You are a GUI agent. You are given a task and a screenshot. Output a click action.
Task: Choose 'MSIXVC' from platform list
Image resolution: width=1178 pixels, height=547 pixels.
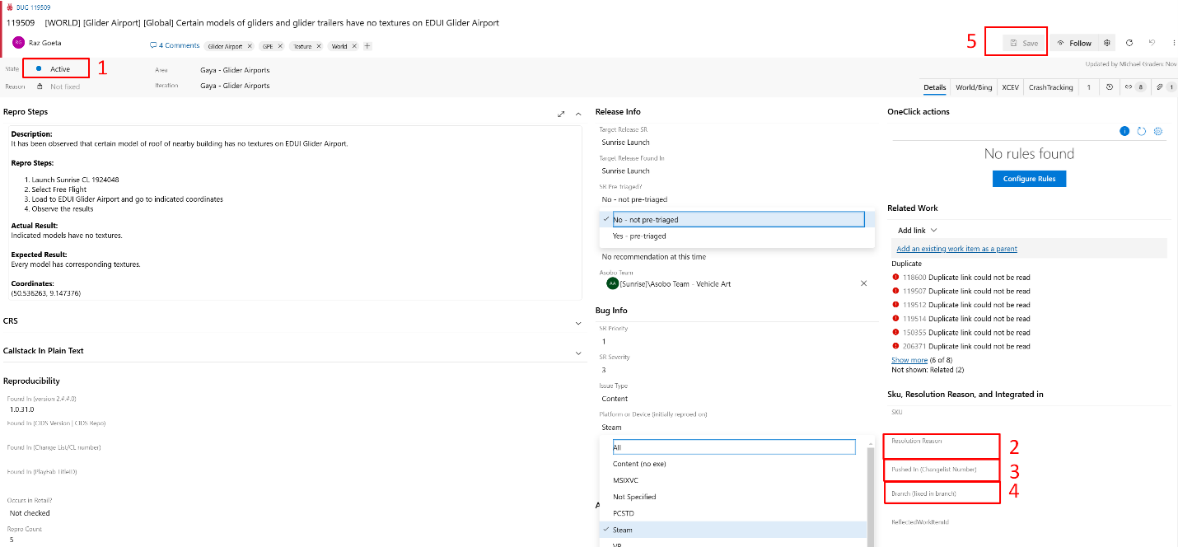pyautogui.click(x=628, y=480)
